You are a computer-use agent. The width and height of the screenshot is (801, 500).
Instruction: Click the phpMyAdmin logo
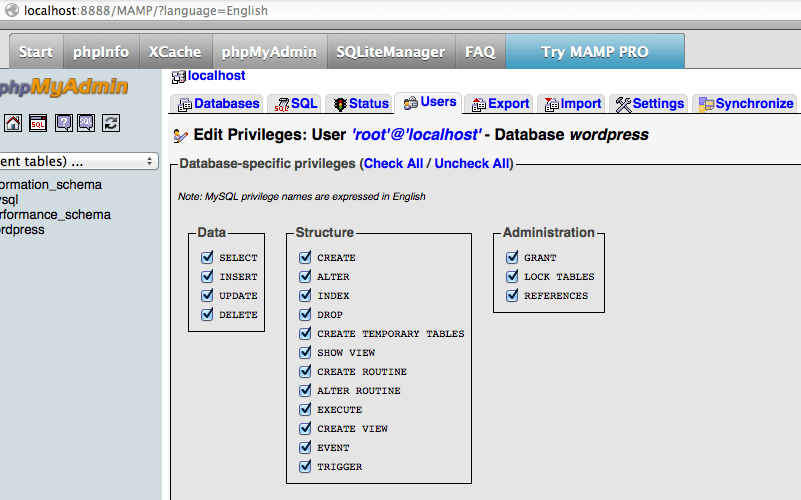63,87
